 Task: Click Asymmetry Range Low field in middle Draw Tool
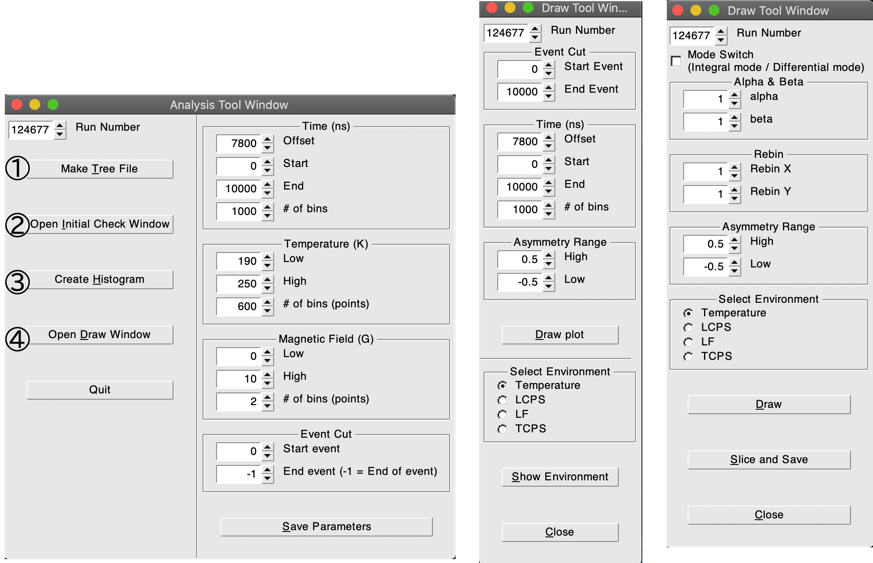pos(521,282)
